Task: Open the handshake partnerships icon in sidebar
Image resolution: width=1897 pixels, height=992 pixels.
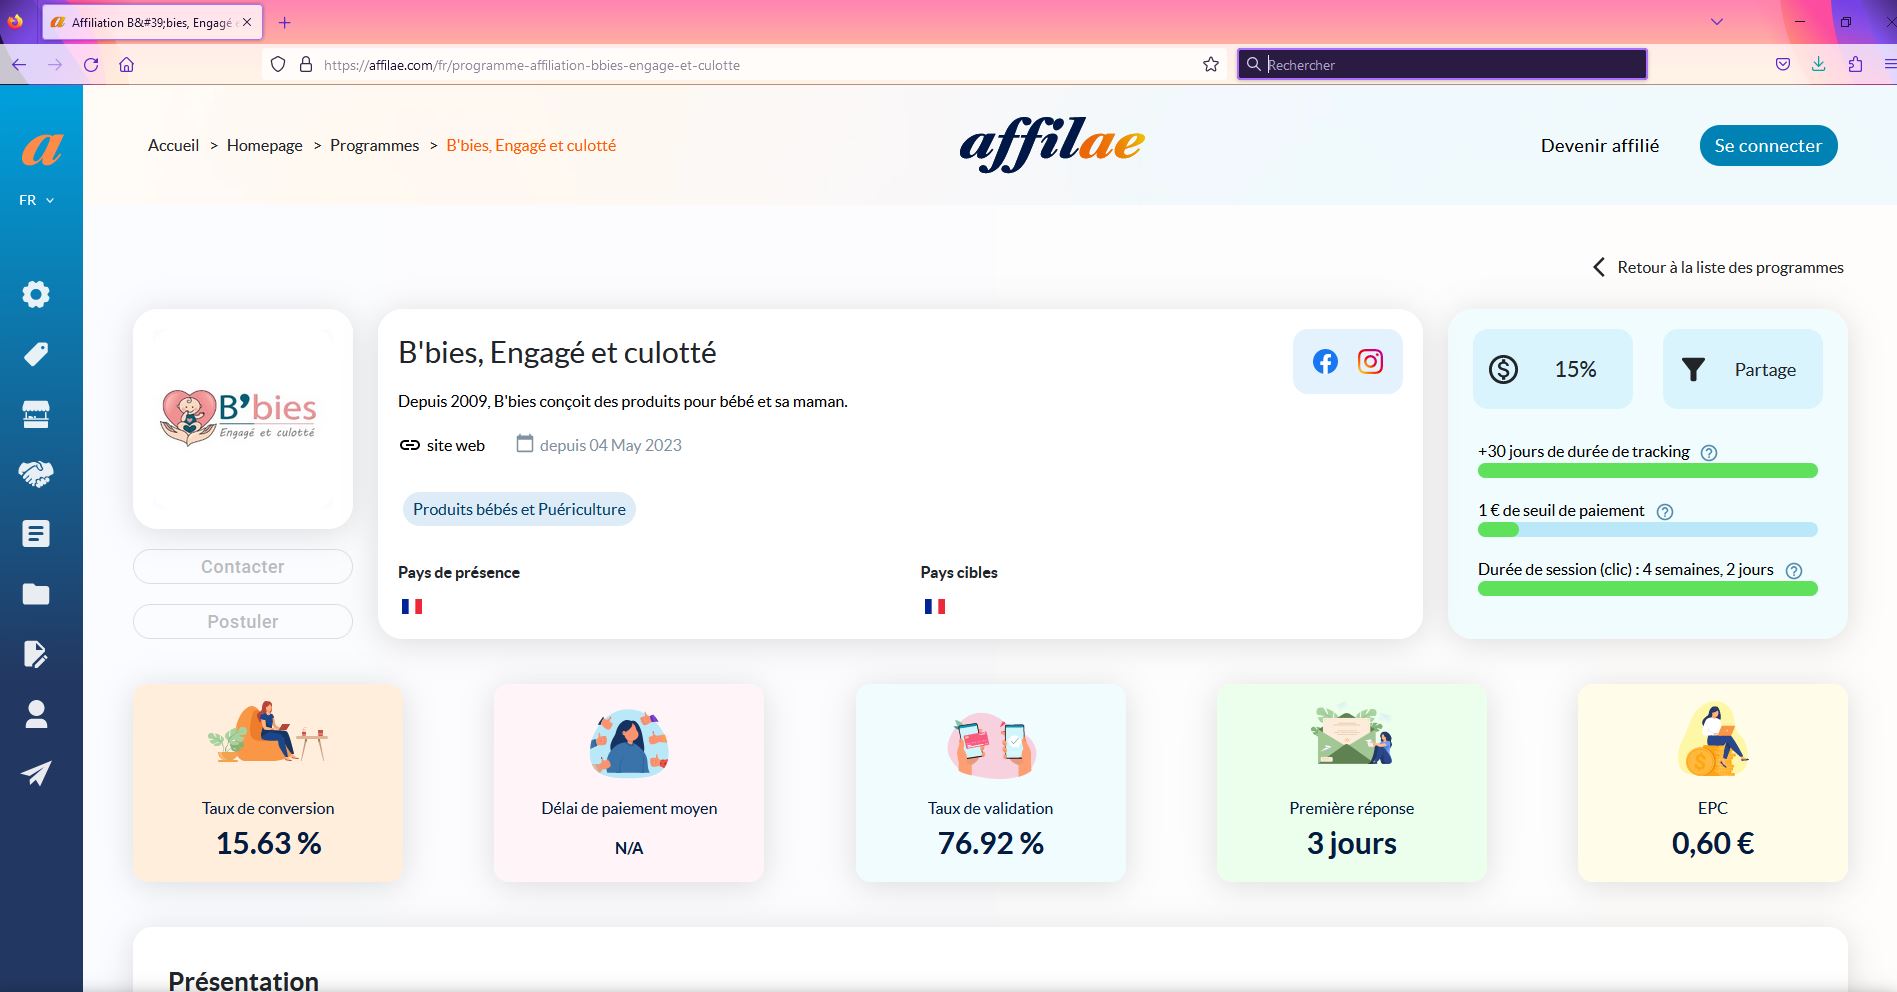Action: [36, 474]
